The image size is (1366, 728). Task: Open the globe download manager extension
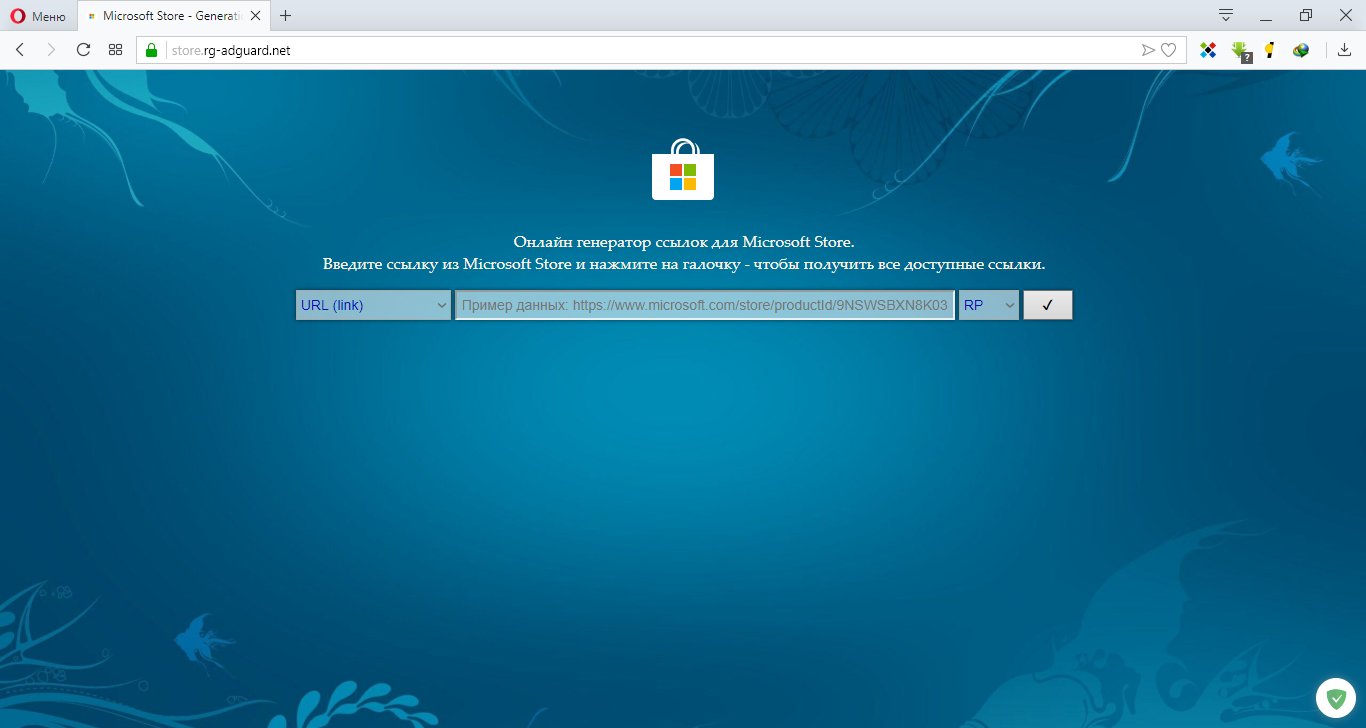coord(1301,50)
